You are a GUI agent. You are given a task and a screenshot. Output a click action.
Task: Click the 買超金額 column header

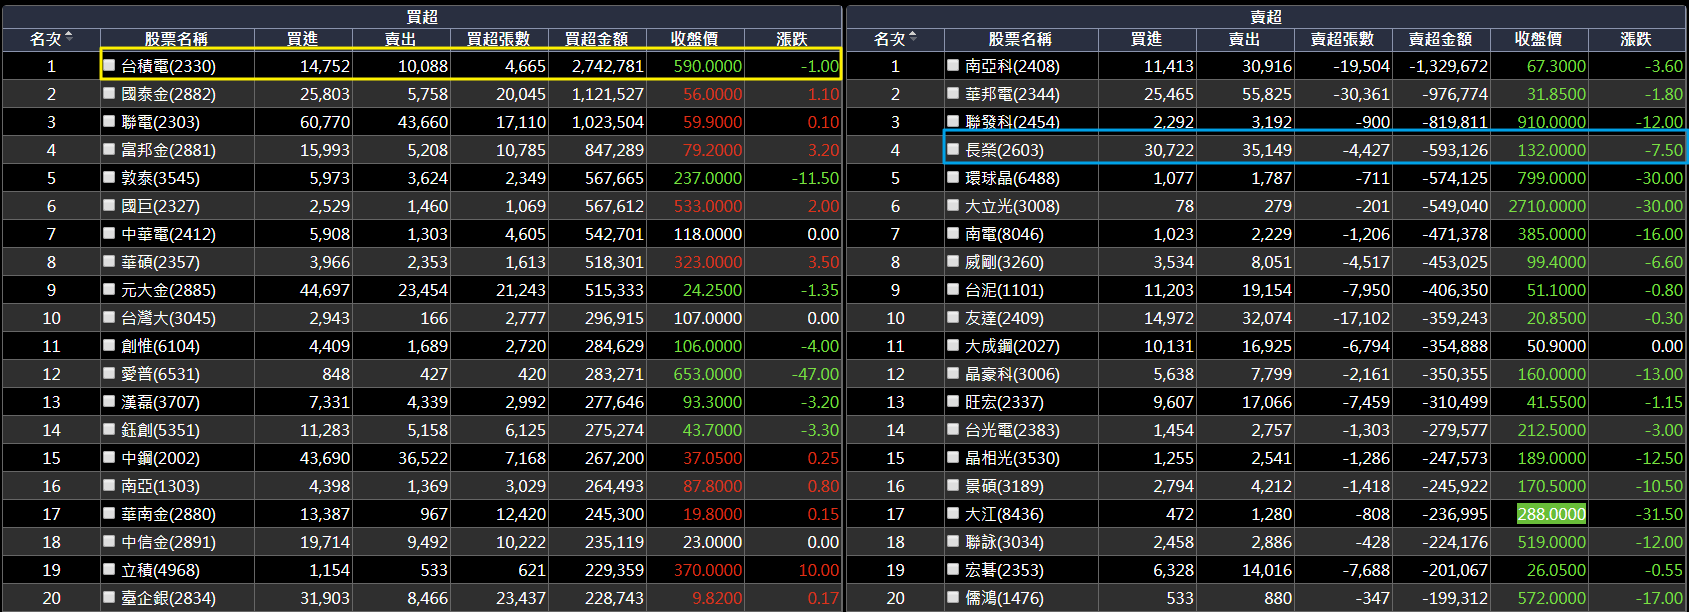coord(597,39)
